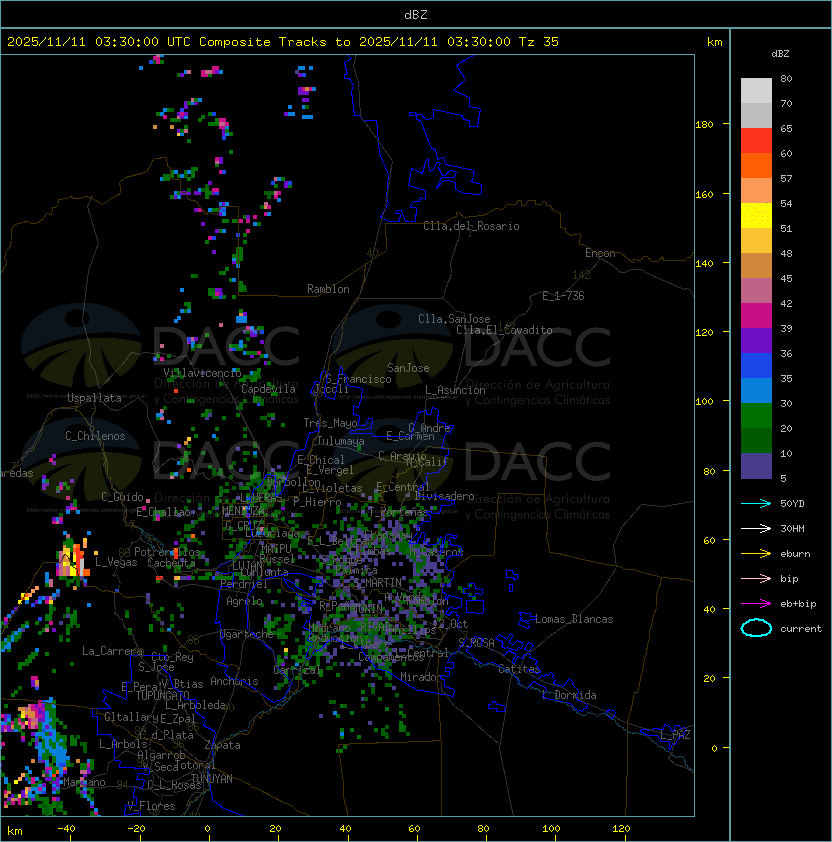Click the magenta 39-42 dBZ swatch
This screenshot has width=832, height=842.
click(756, 316)
